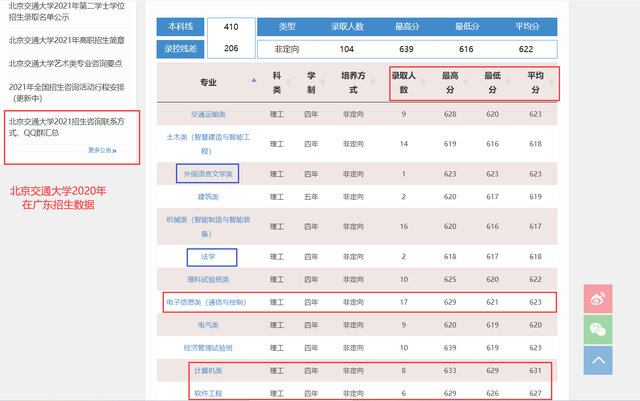The image size is (640, 401).
Task: Click 平均分 631 in 计算机类 row
Action: [536, 371]
